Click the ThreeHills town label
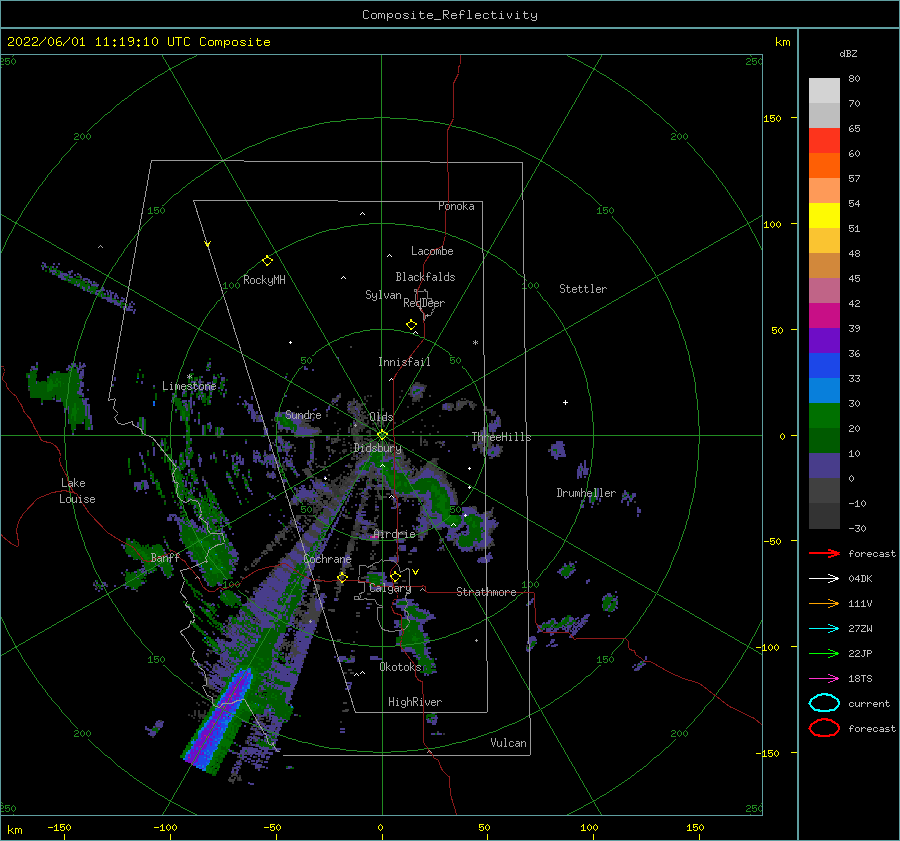 (502, 437)
